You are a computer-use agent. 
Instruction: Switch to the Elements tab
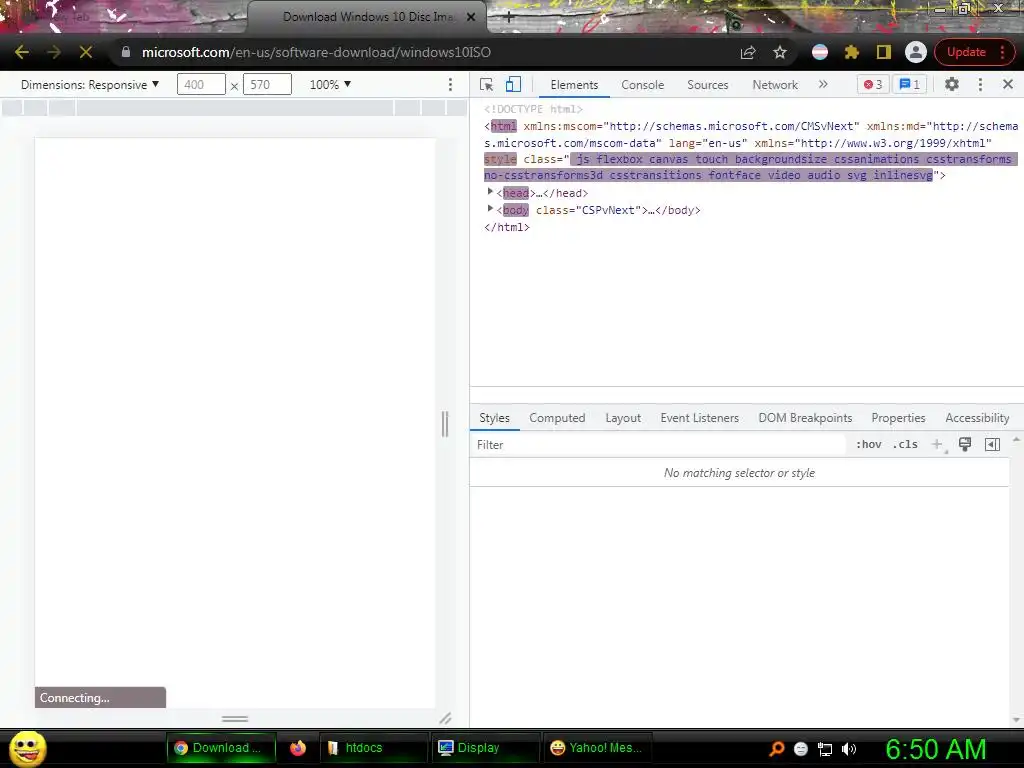point(574,85)
